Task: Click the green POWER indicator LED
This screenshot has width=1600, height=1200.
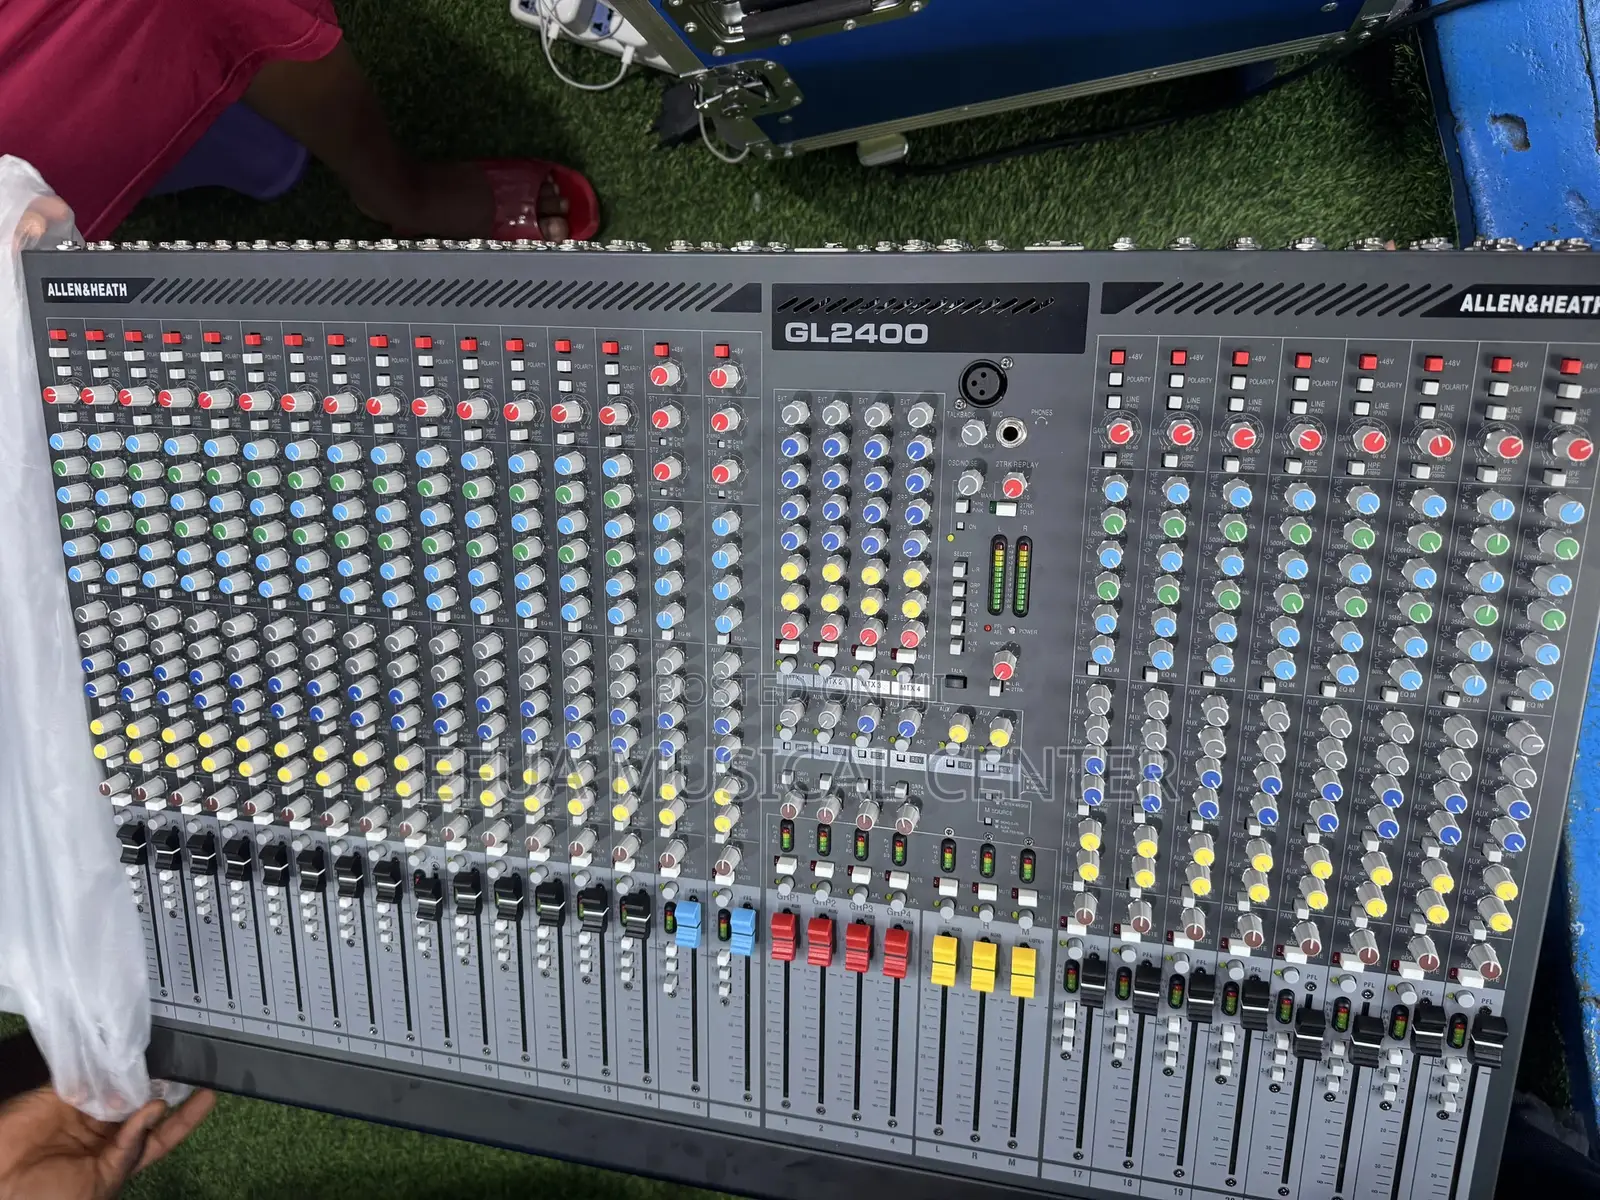Action: pyautogui.click(x=1011, y=630)
